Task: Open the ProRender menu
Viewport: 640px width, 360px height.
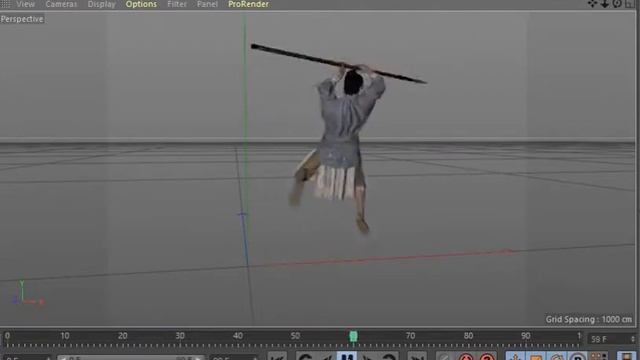Action: point(248,4)
